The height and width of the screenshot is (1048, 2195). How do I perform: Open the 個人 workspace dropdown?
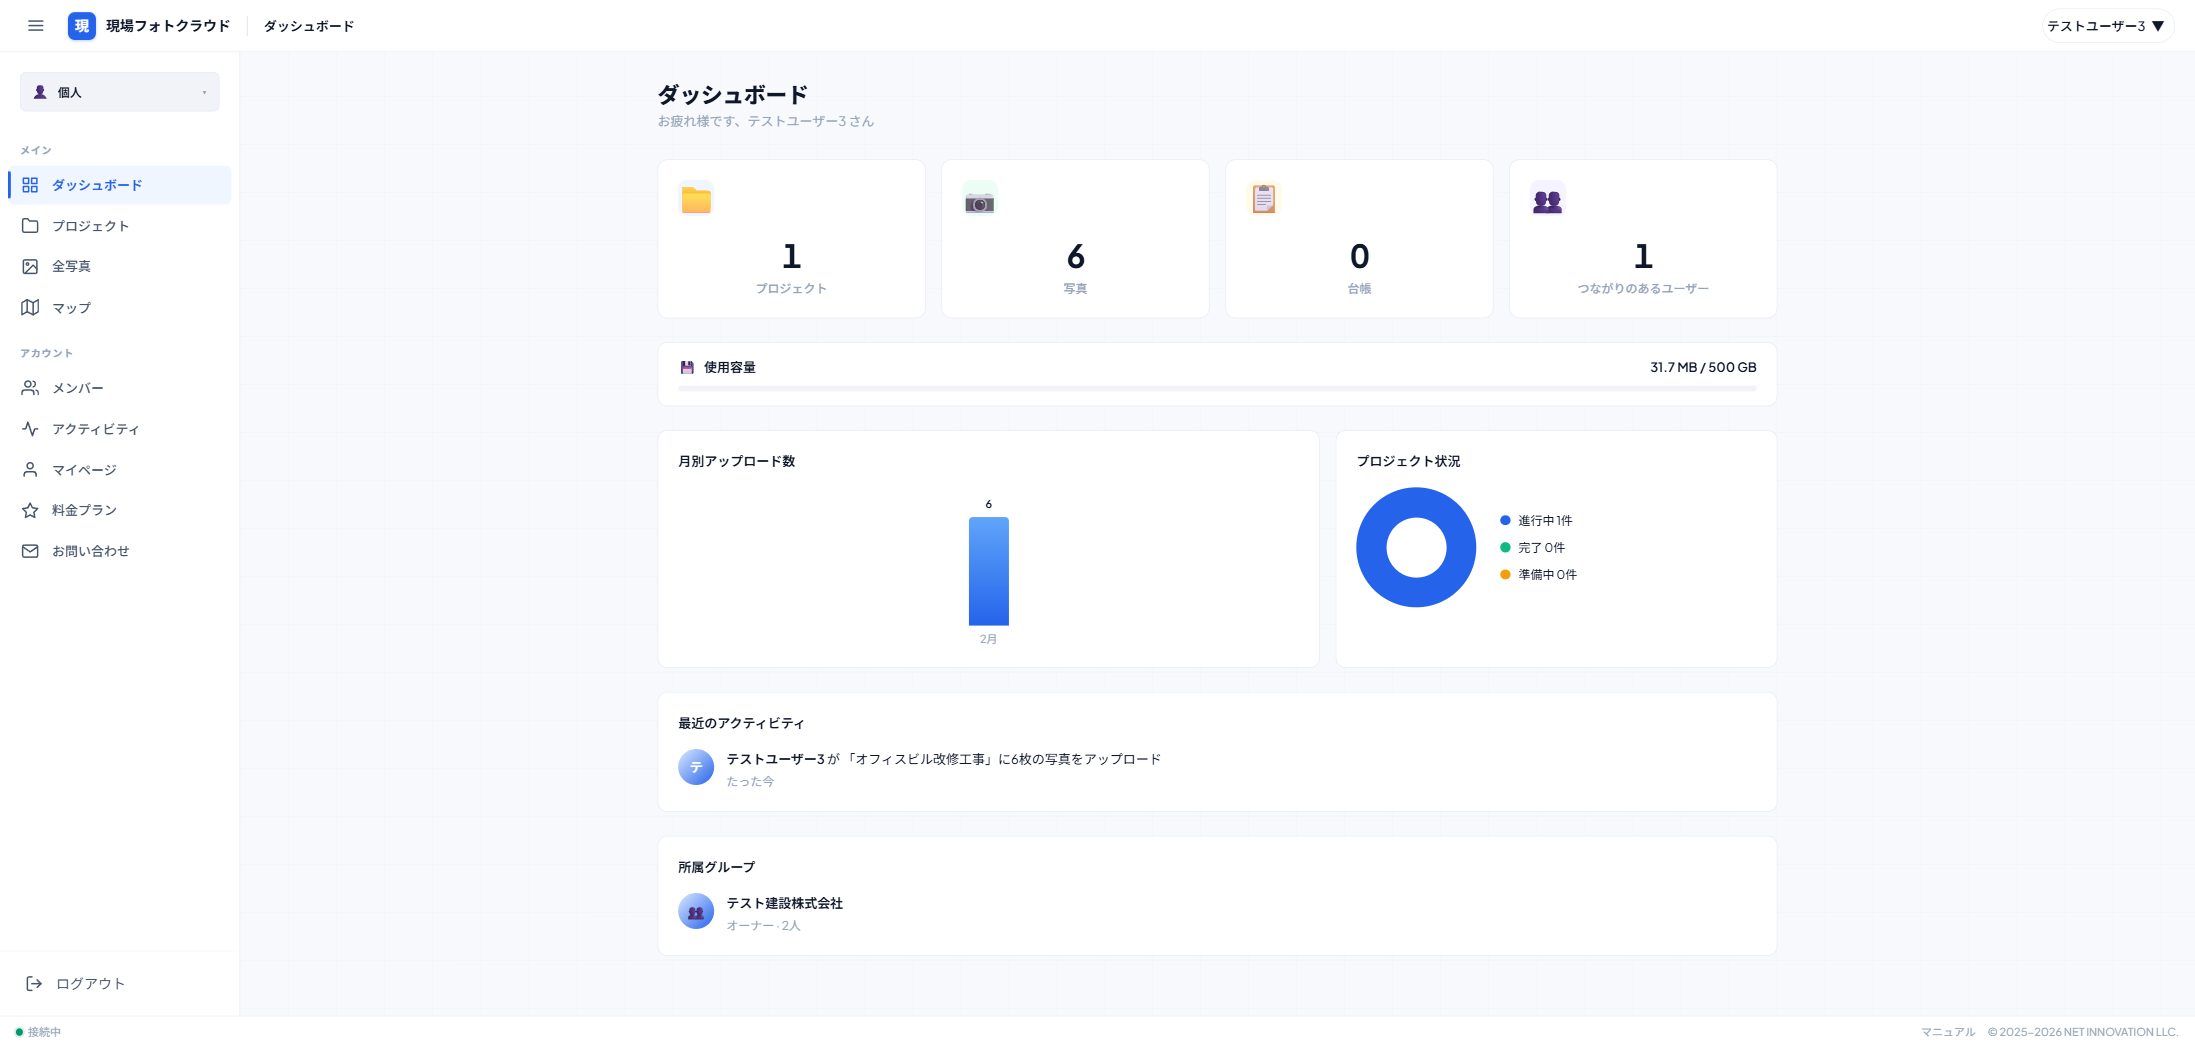tap(120, 92)
